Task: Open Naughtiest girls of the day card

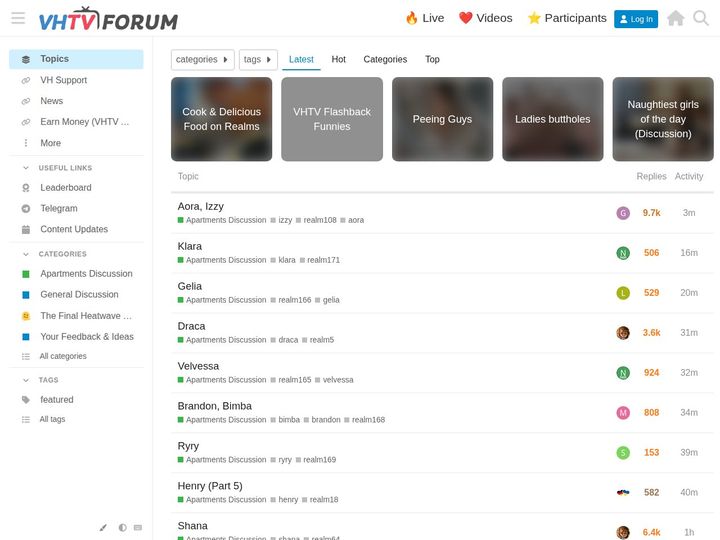Action: pyautogui.click(x=663, y=119)
